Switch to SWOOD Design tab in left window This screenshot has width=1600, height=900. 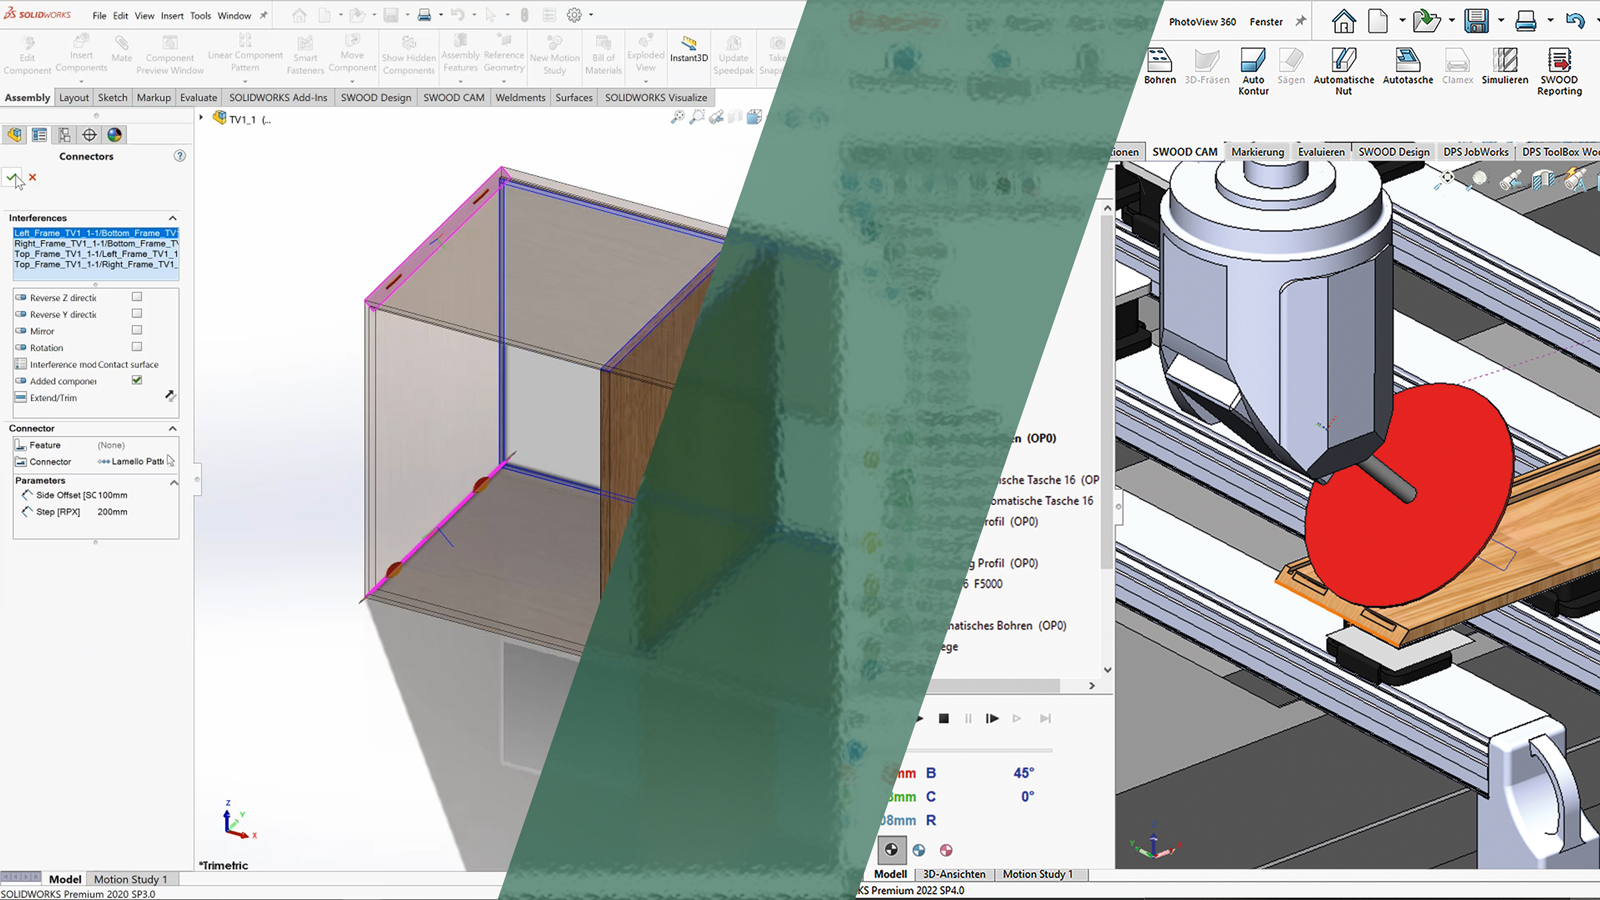click(x=376, y=98)
